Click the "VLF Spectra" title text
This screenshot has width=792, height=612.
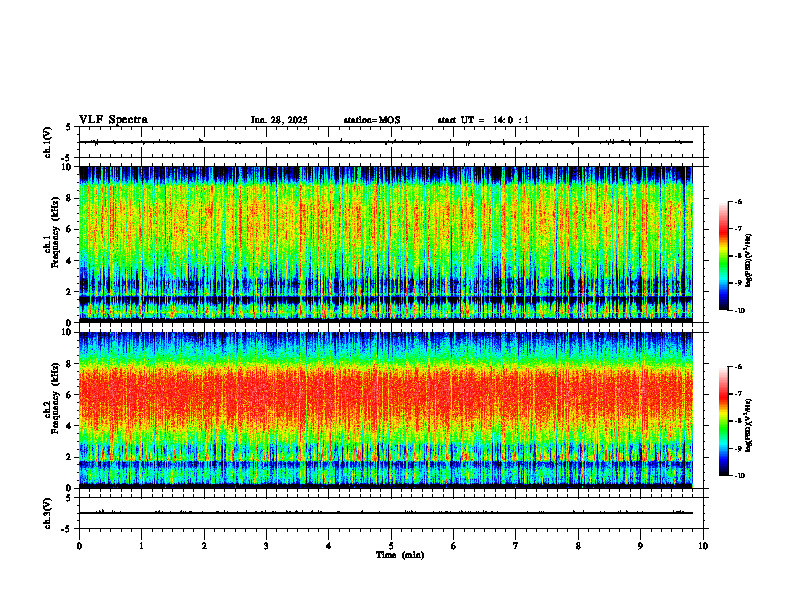click(113, 120)
